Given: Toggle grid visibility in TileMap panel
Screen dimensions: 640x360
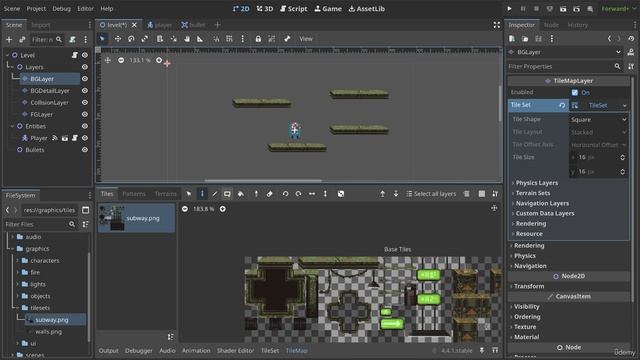Looking at the screenshot, I should (x=482, y=194).
